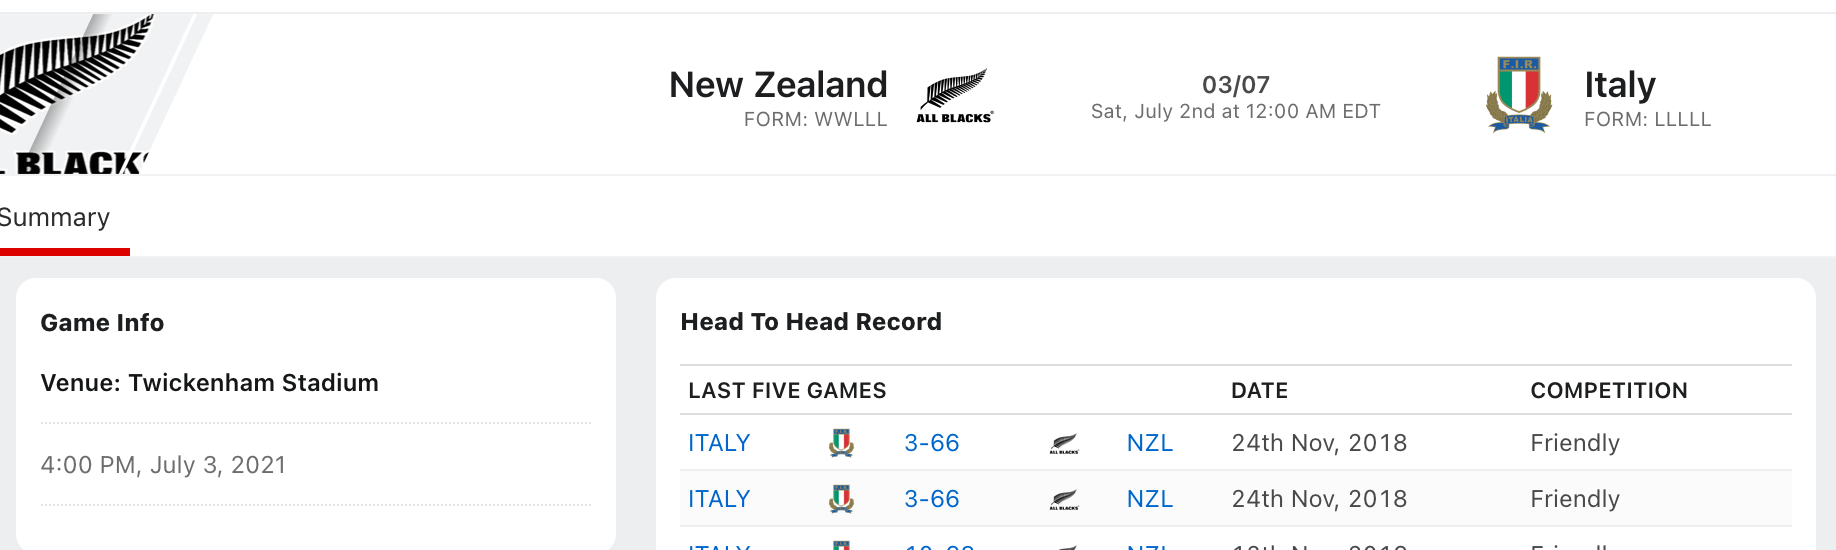Viewport: 1836px width, 550px height.
Task: Open Italy team page from header
Action: point(1620,85)
